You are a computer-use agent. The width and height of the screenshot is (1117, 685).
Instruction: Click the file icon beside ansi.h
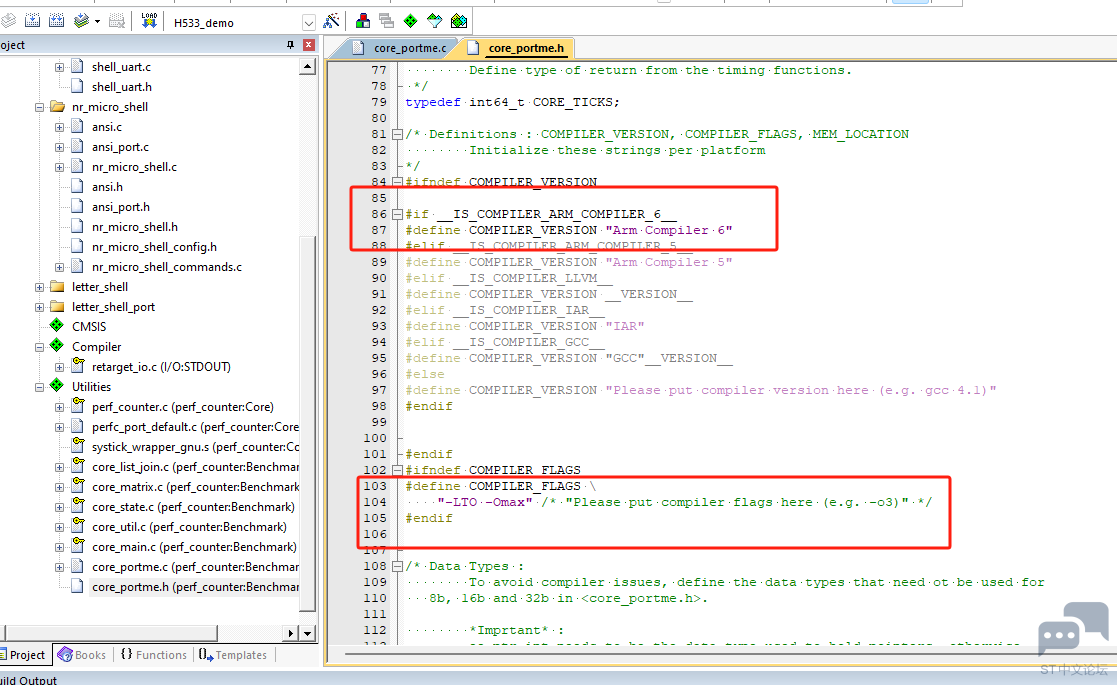coord(78,186)
